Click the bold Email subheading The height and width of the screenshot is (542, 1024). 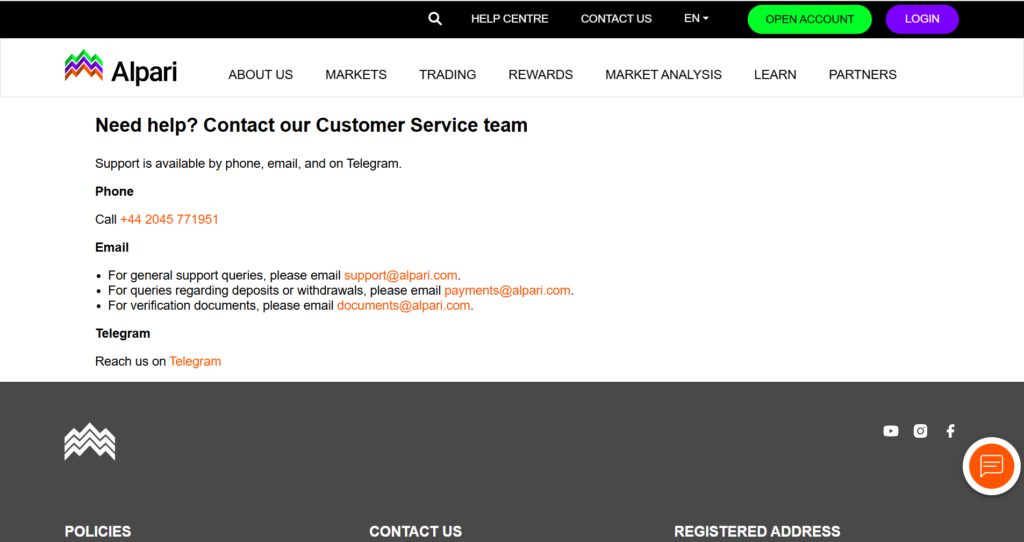coord(112,247)
